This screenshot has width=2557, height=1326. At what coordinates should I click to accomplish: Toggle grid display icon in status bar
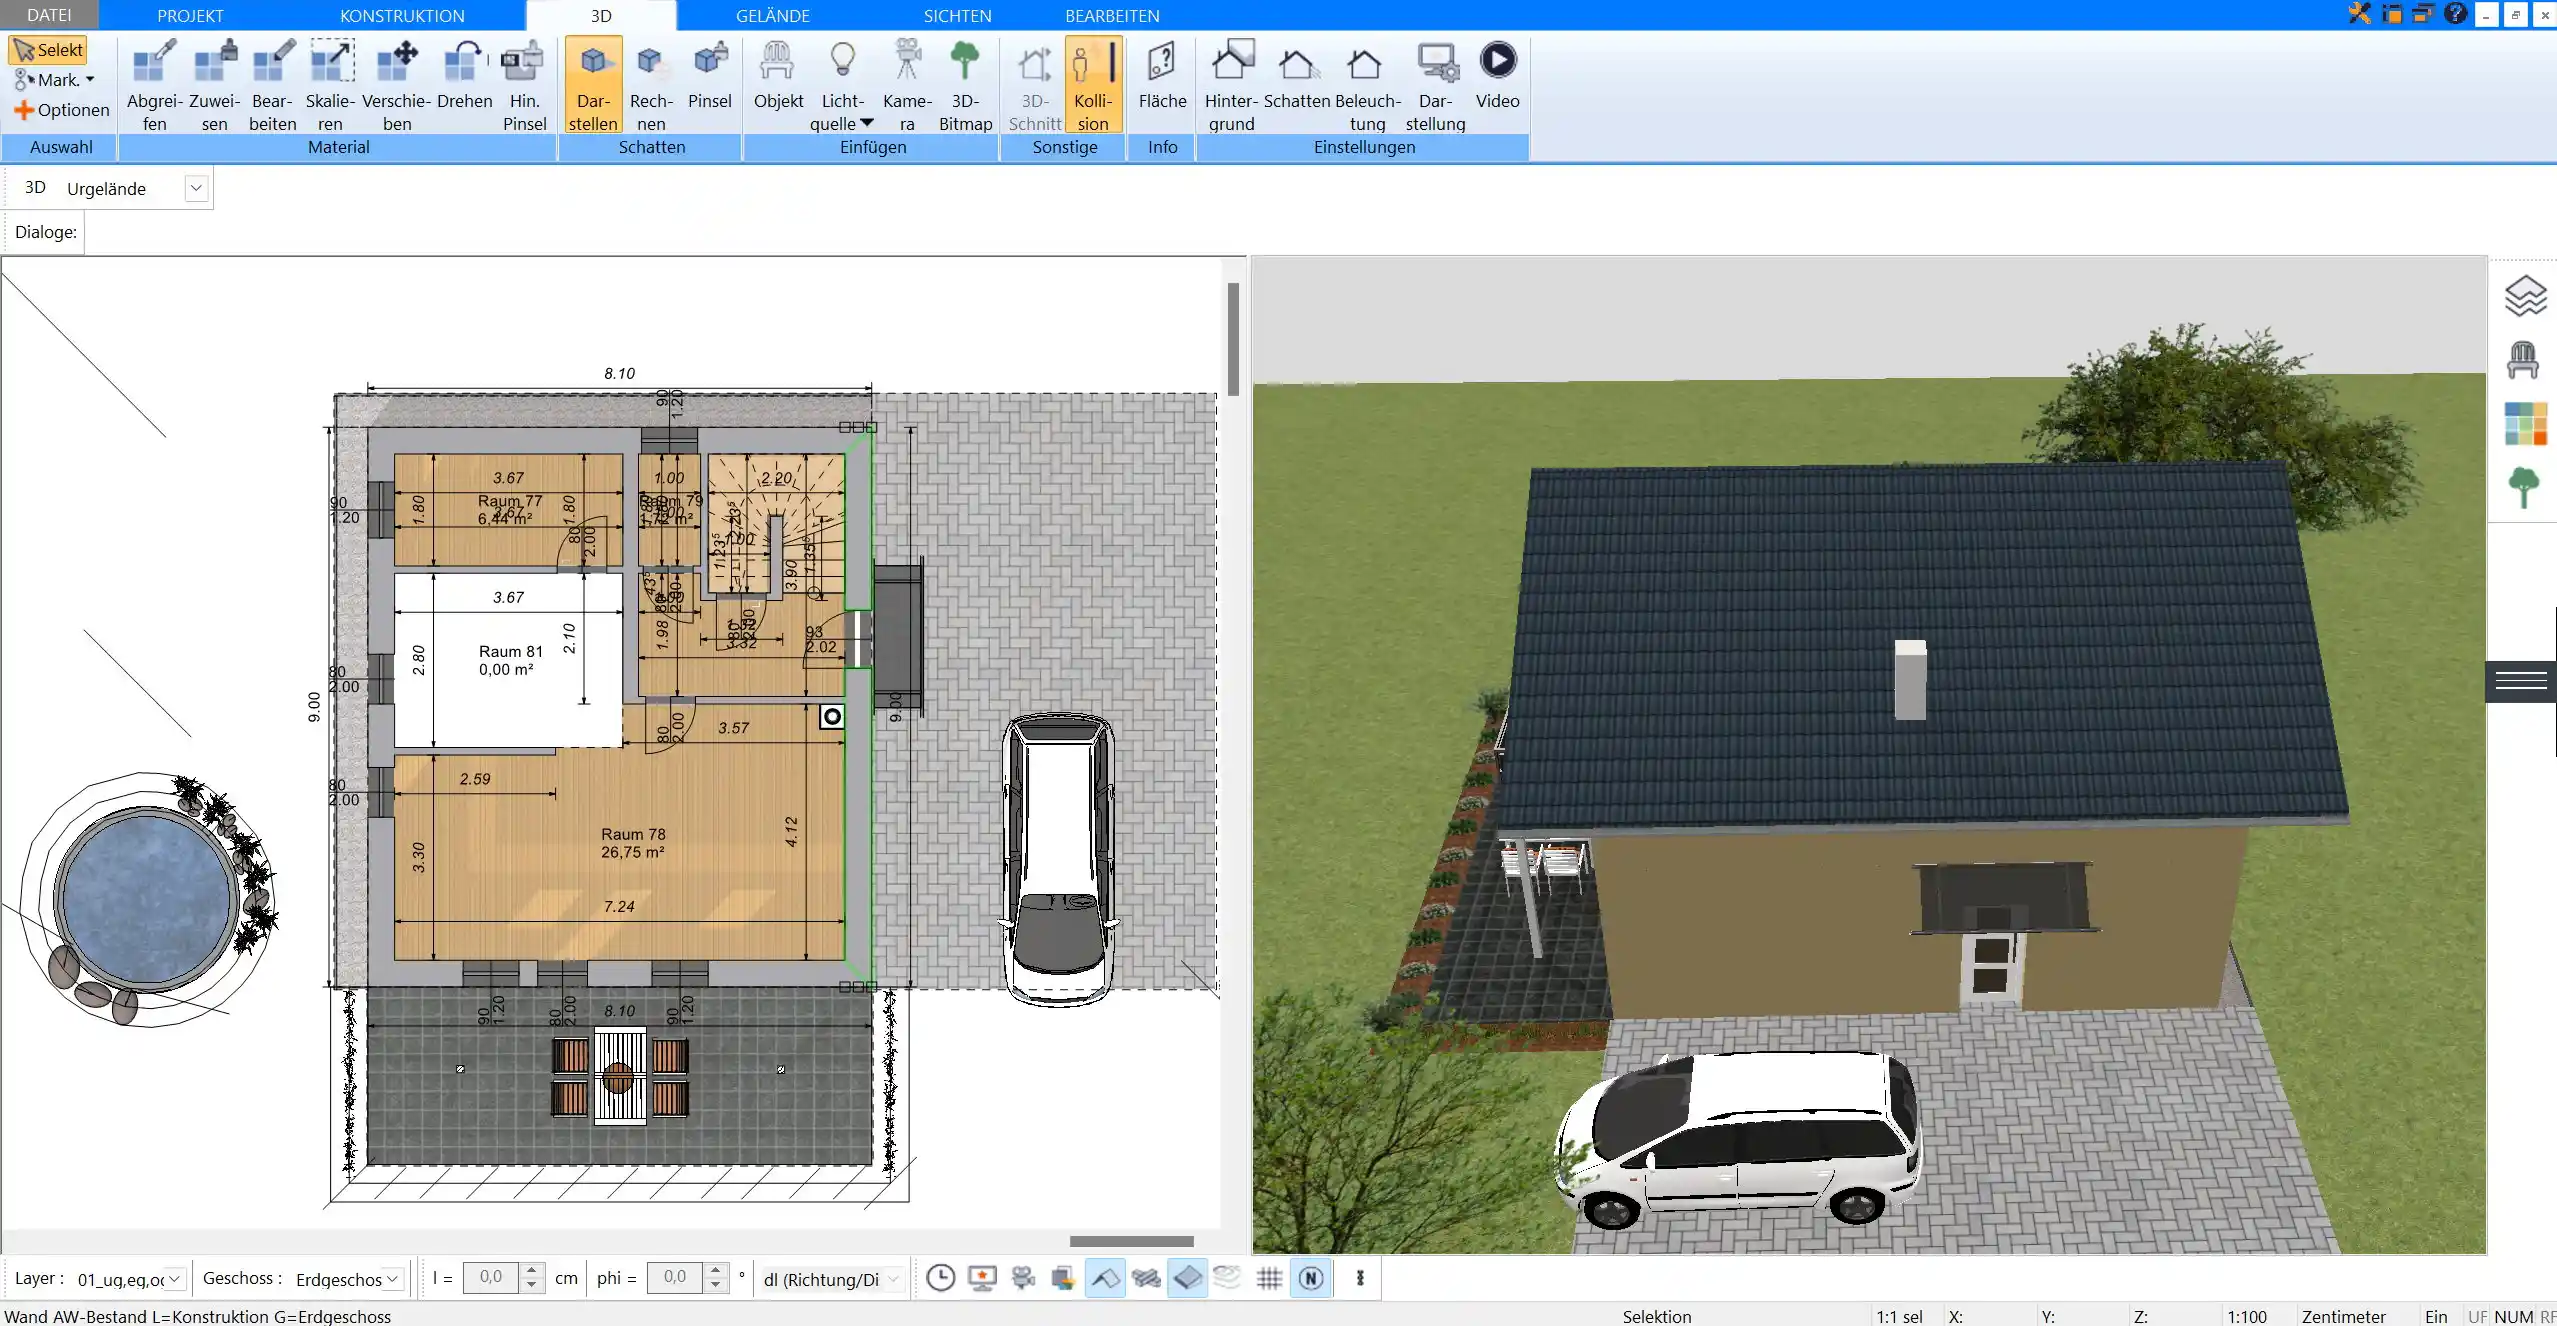pyautogui.click(x=1270, y=1277)
